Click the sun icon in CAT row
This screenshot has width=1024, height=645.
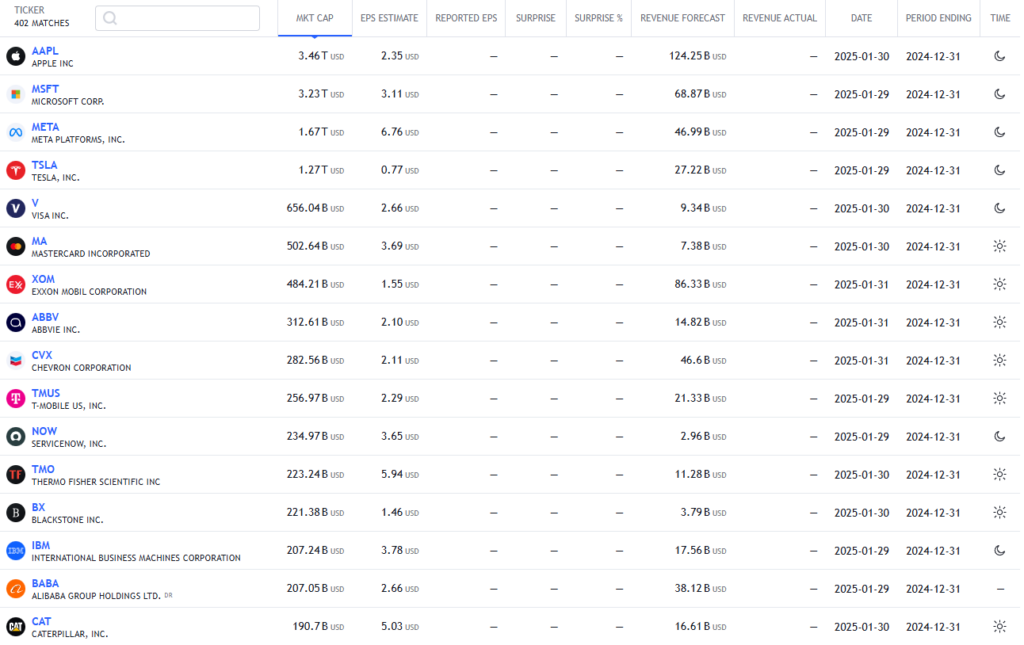(x=999, y=626)
